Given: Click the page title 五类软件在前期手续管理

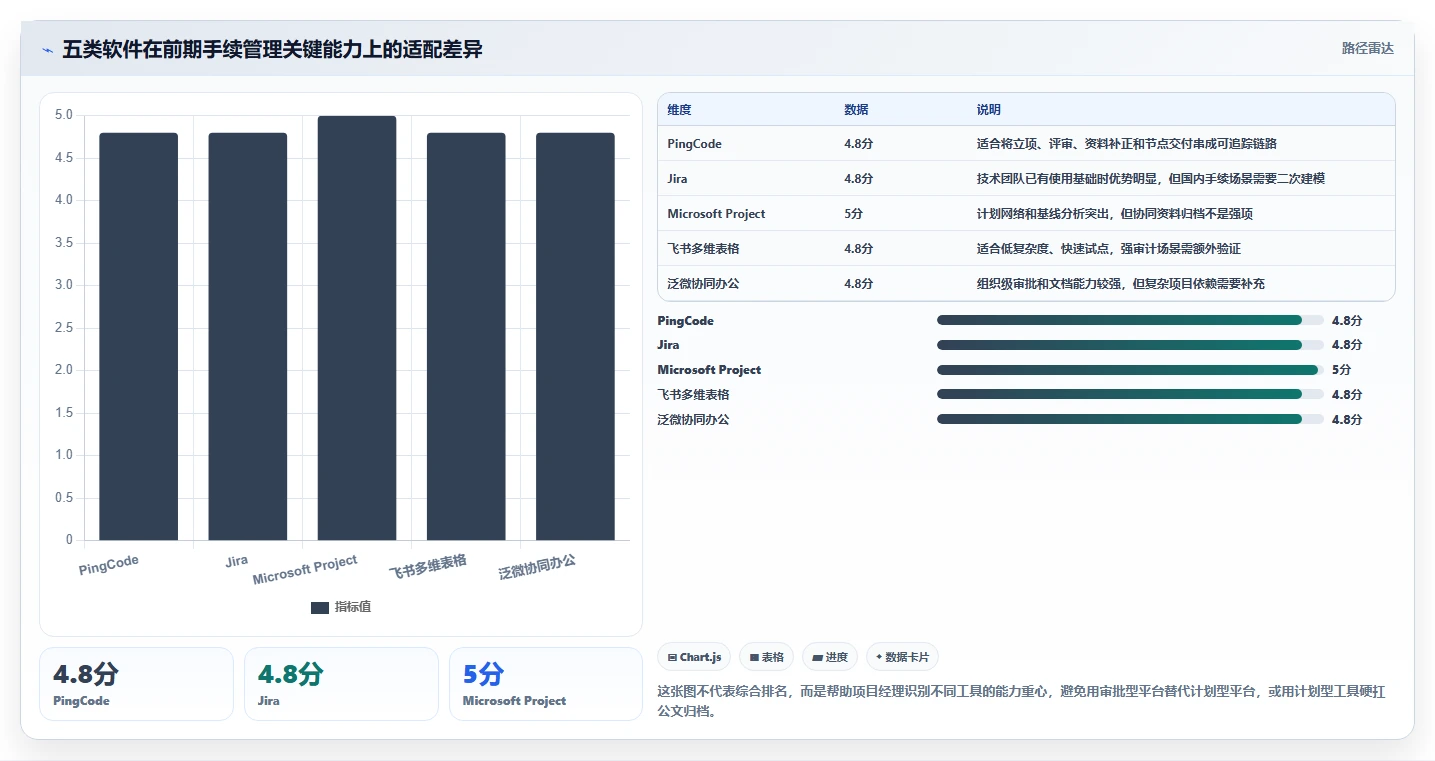Looking at the screenshot, I should click(272, 49).
